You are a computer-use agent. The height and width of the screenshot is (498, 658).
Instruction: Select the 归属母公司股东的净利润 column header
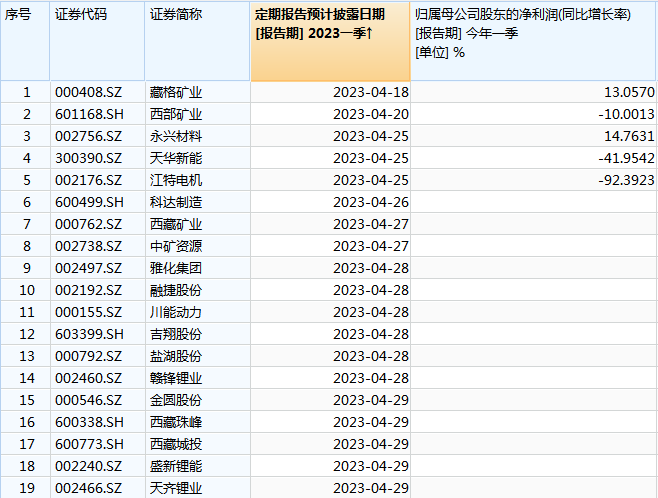(533, 41)
